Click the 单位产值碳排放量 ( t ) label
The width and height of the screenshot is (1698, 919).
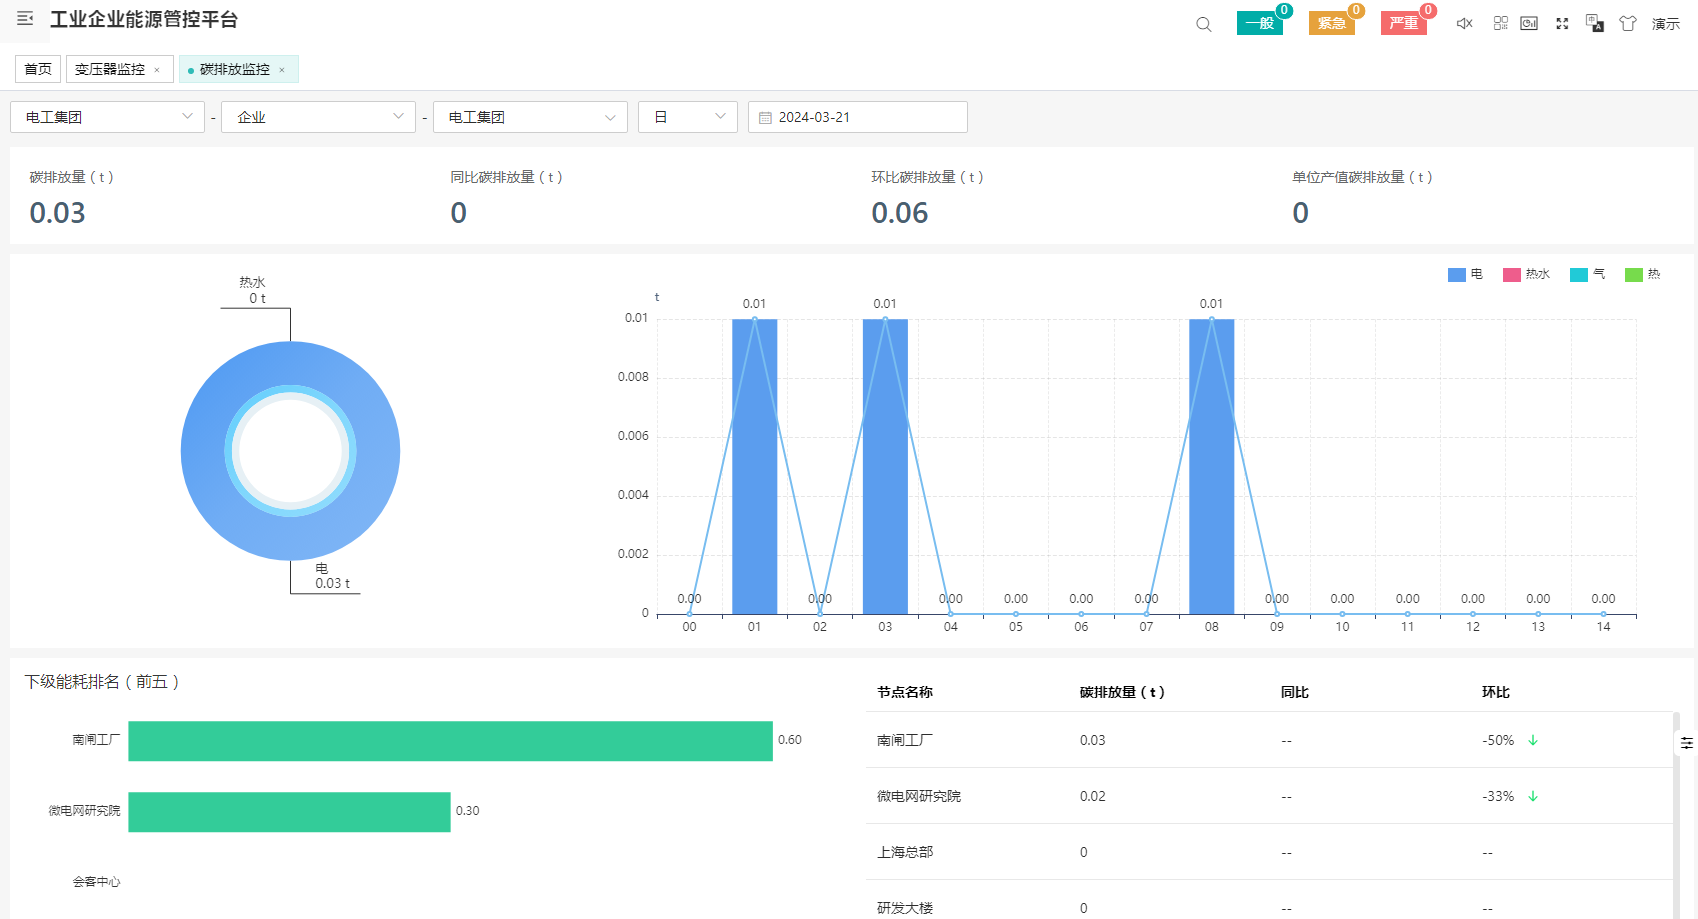click(1362, 177)
